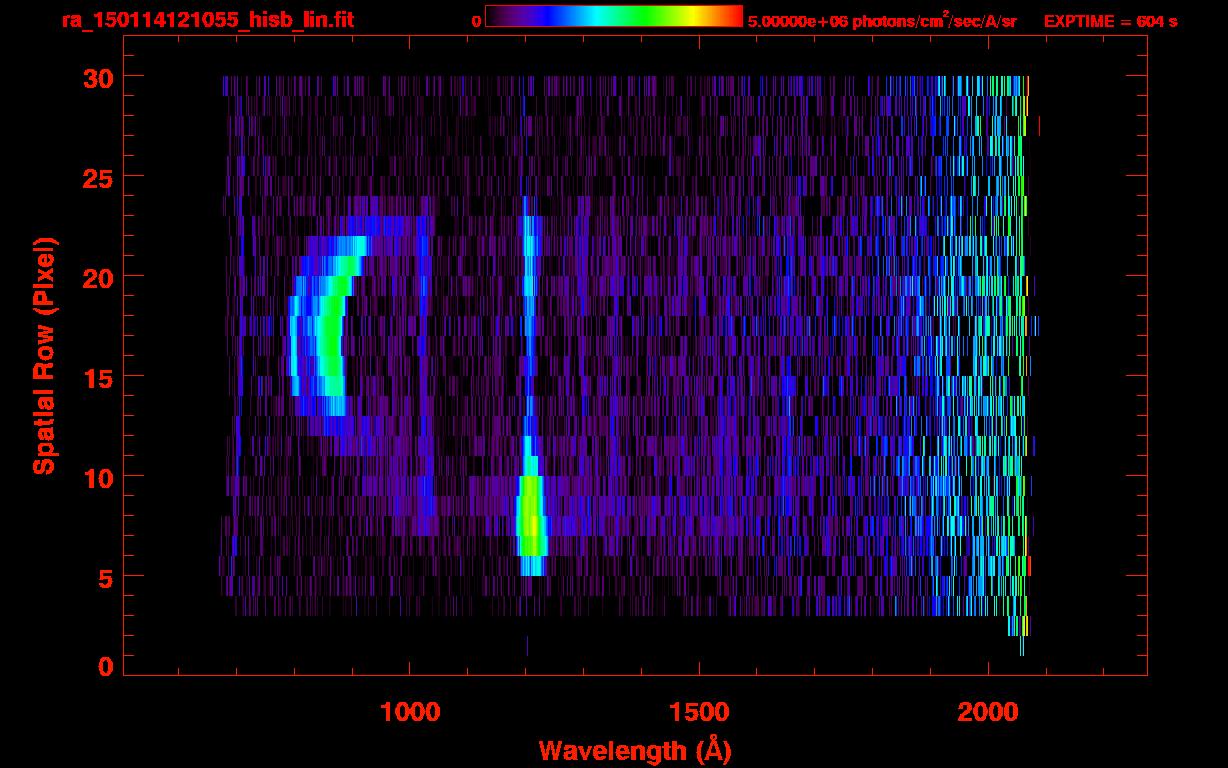
Task: Click the 1500 wavelength tick label
Action: click(x=698, y=712)
